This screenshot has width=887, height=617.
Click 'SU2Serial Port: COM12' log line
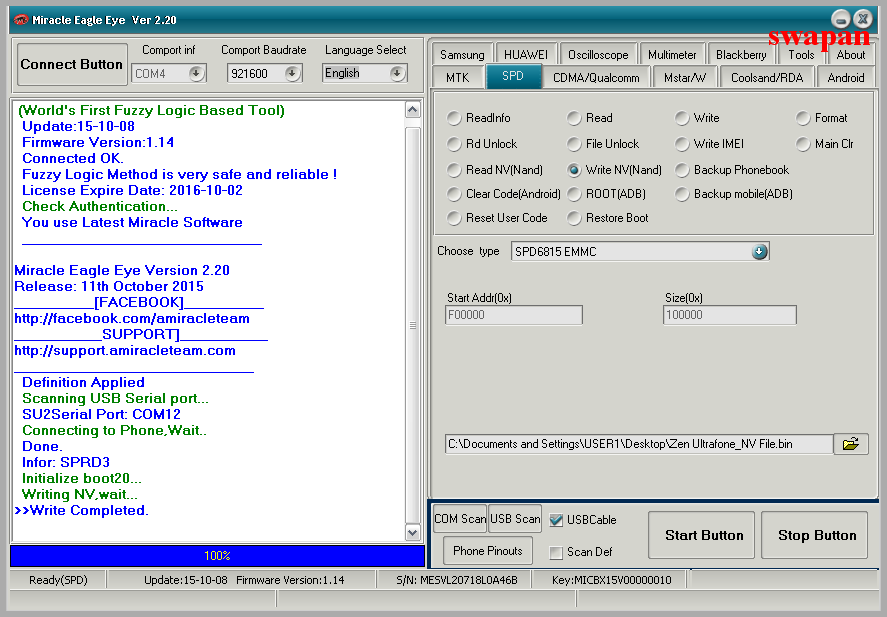[101, 415]
